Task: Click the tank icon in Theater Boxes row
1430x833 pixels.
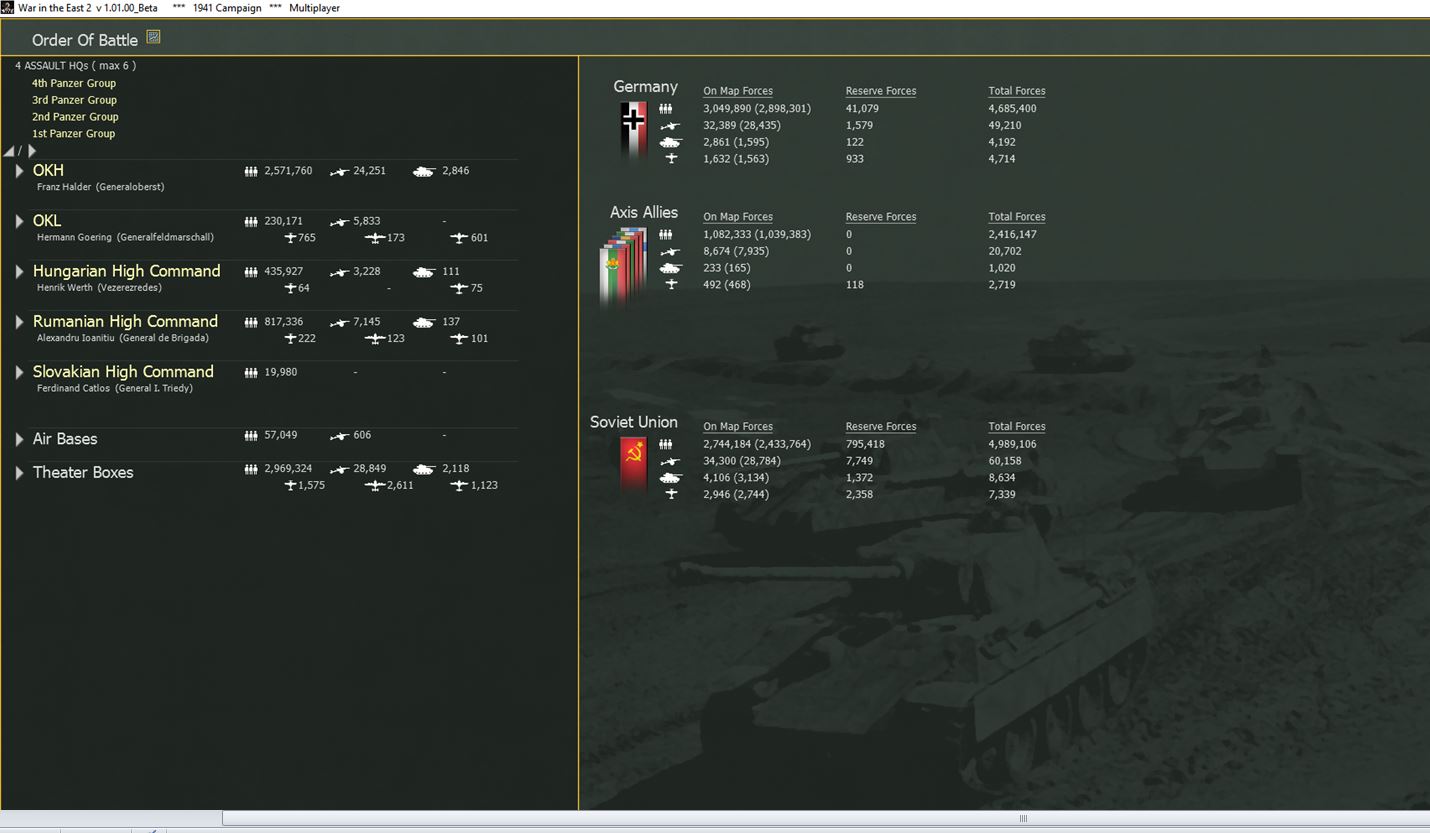Action: pyautogui.click(x=424, y=469)
